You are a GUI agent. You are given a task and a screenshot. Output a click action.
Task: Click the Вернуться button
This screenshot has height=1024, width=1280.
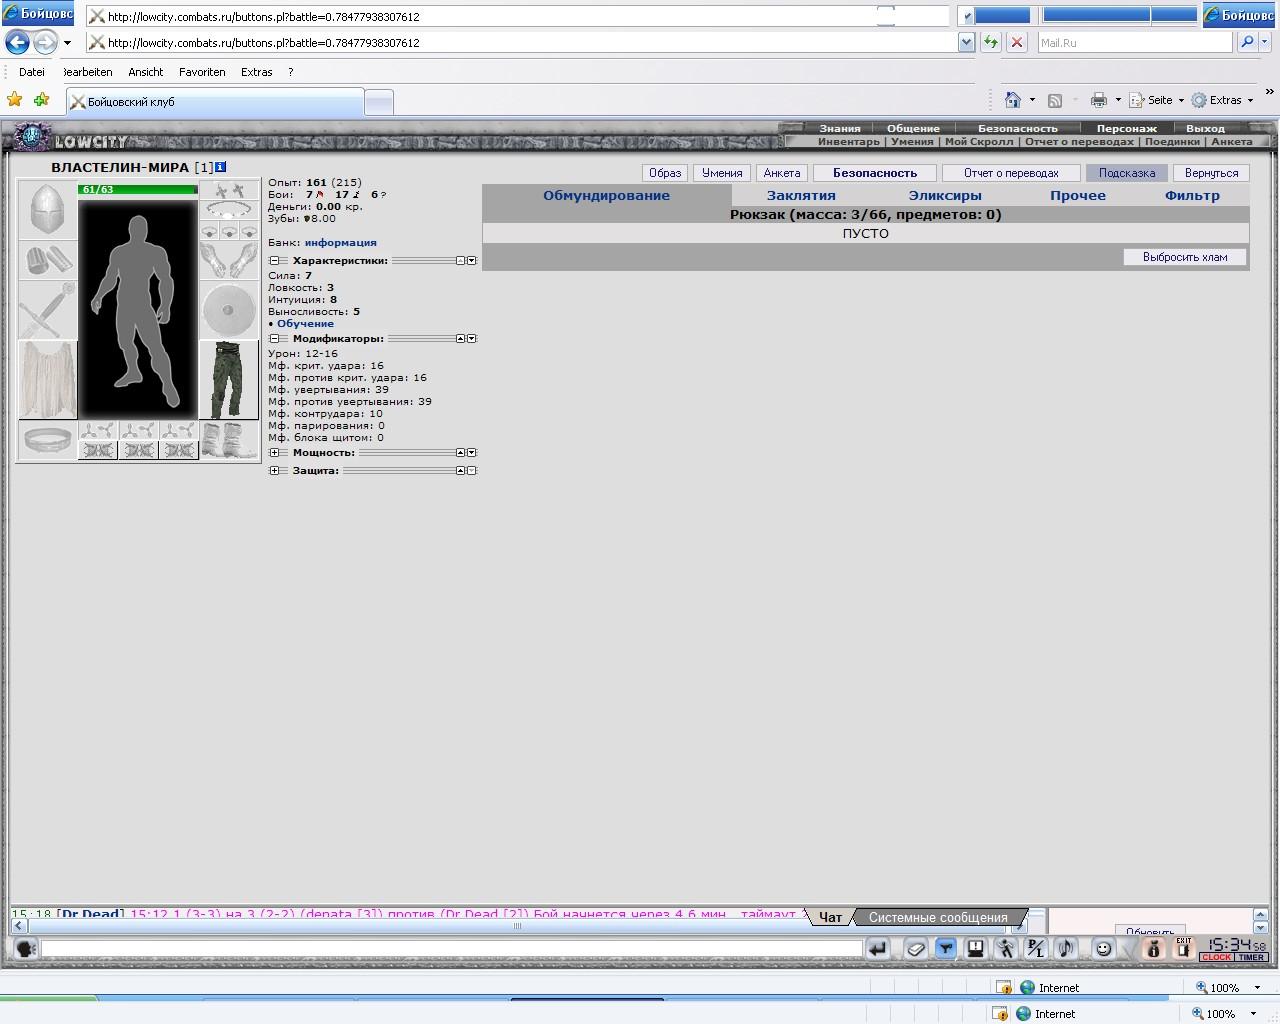coord(1211,173)
